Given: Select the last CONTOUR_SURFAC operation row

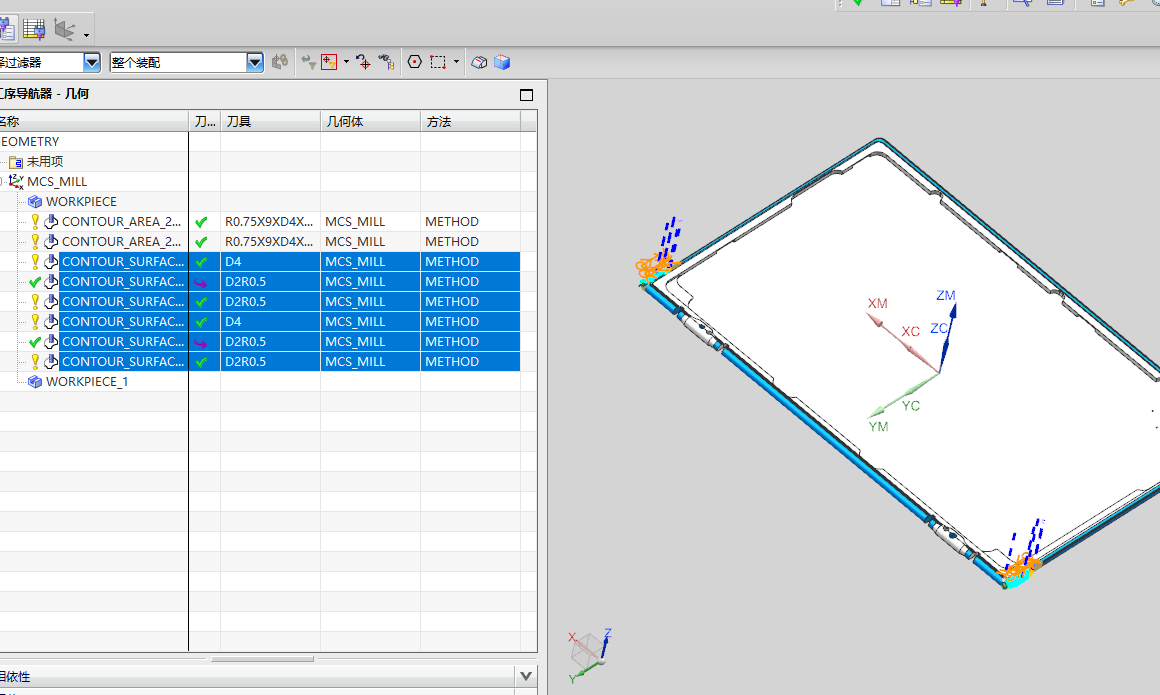Looking at the screenshot, I should pos(123,361).
